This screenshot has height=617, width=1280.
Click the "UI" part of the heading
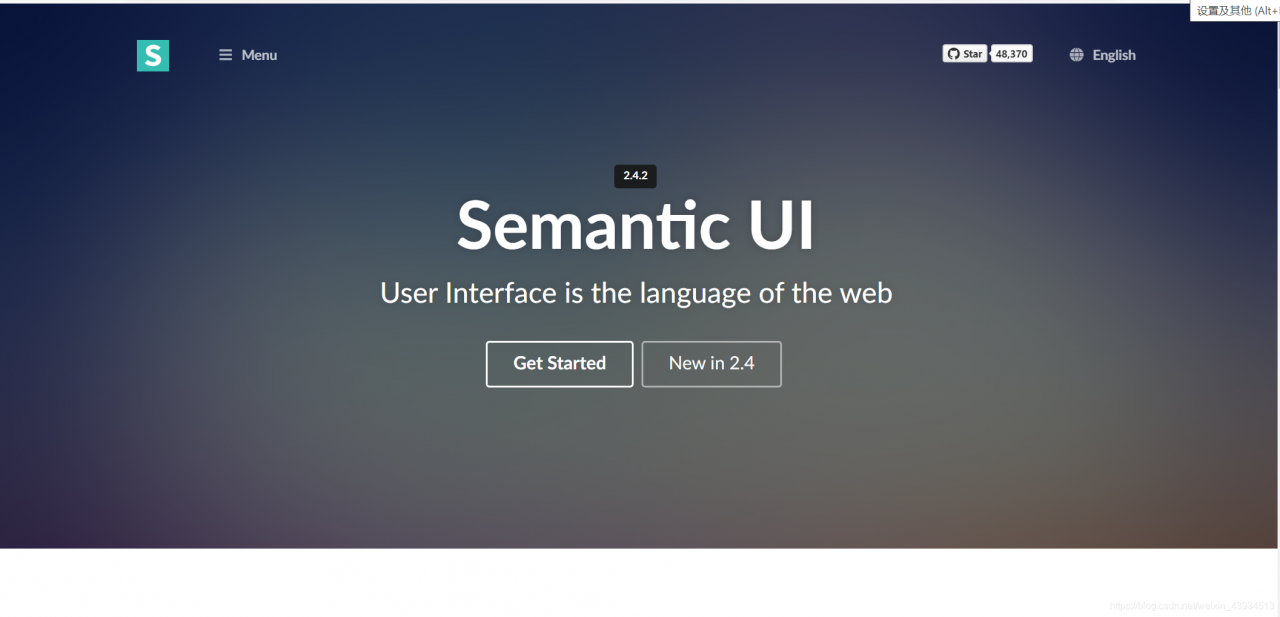pyautogui.click(x=782, y=224)
